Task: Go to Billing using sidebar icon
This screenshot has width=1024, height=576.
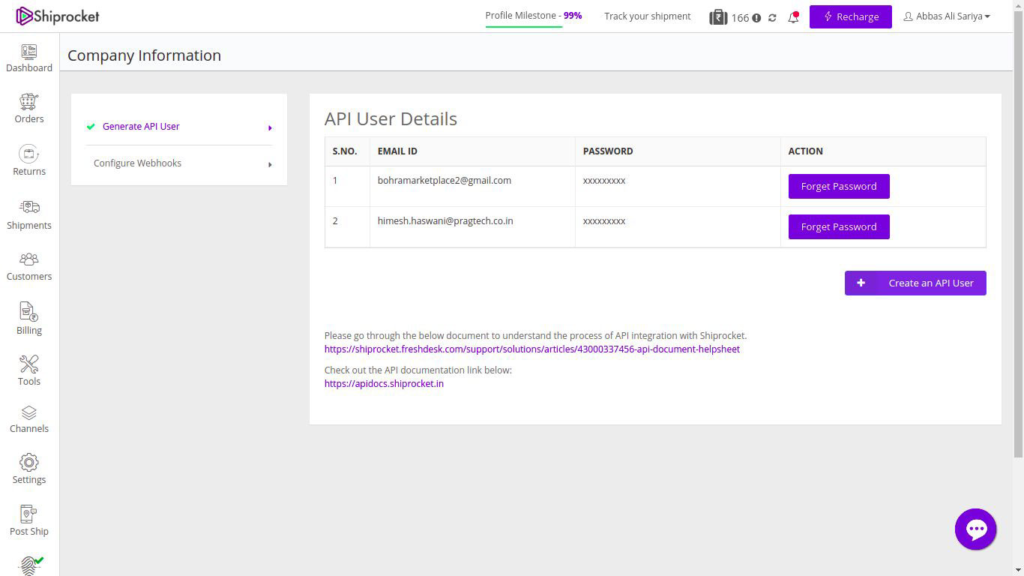Action: click(x=29, y=317)
